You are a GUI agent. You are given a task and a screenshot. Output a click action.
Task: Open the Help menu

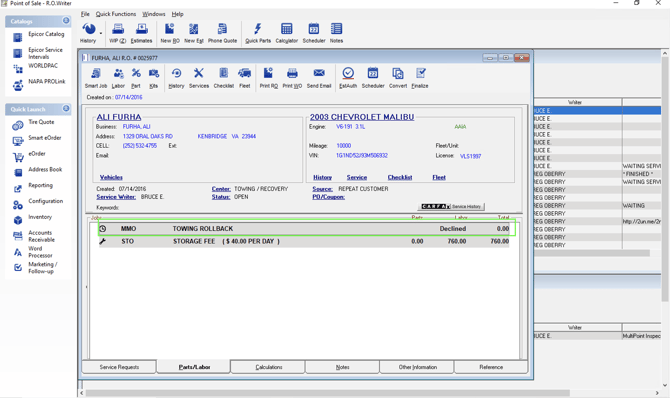tap(178, 14)
